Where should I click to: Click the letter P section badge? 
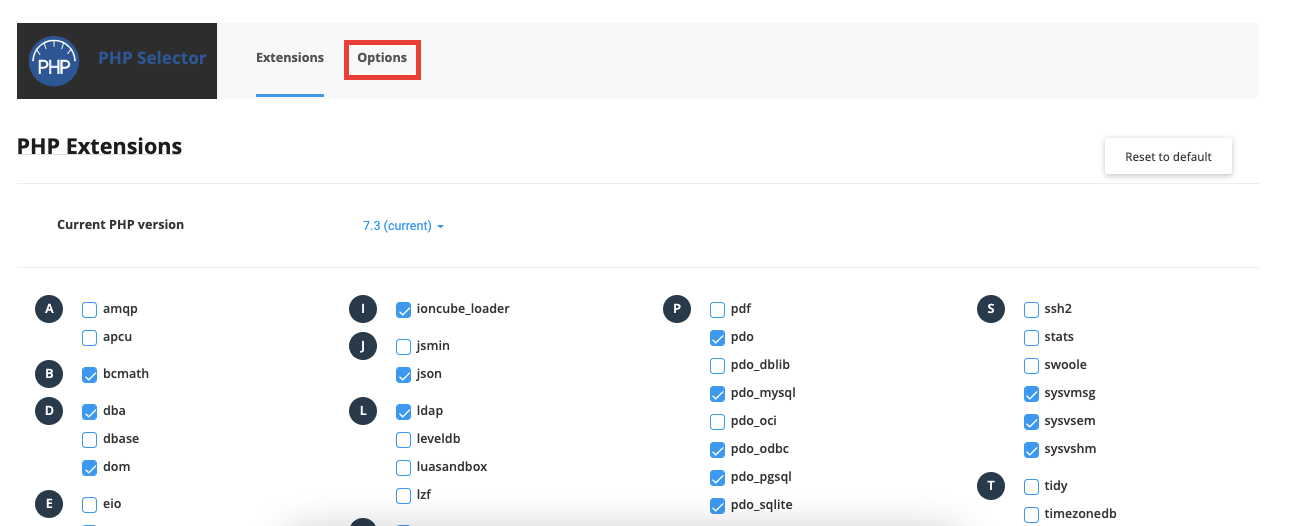(x=676, y=310)
